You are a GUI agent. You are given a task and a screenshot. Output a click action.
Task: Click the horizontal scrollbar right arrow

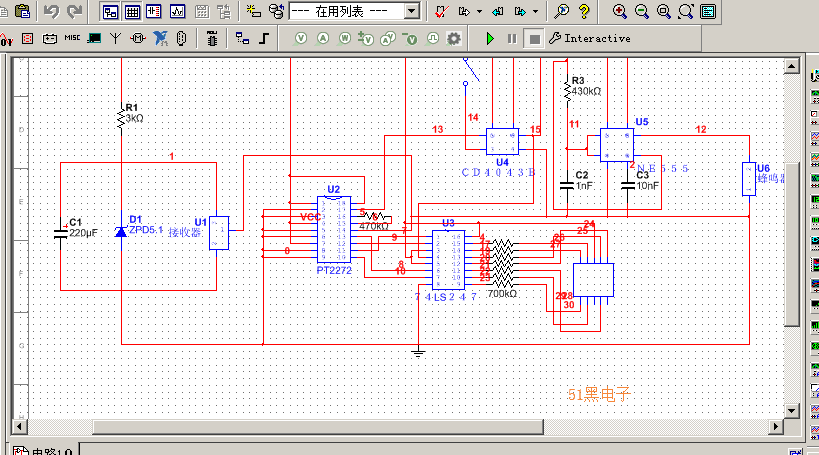tap(776, 427)
